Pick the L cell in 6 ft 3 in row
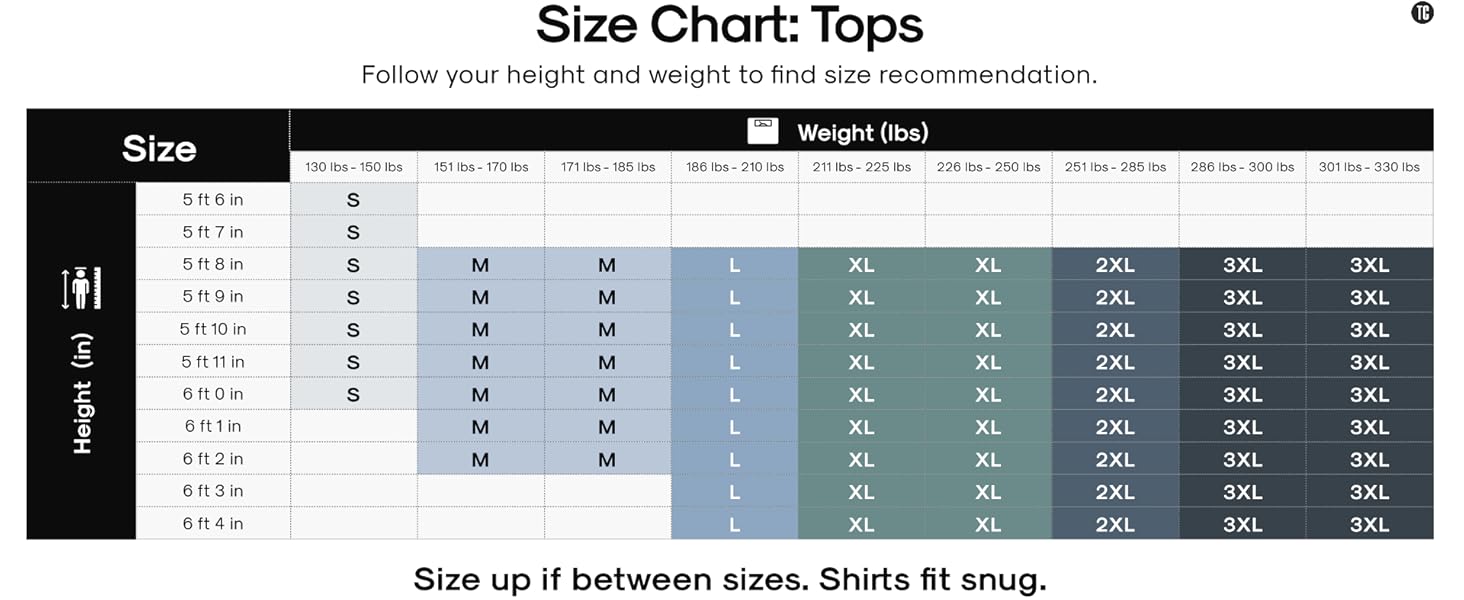The width and height of the screenshot is (1464, 600). pos(734,491)
